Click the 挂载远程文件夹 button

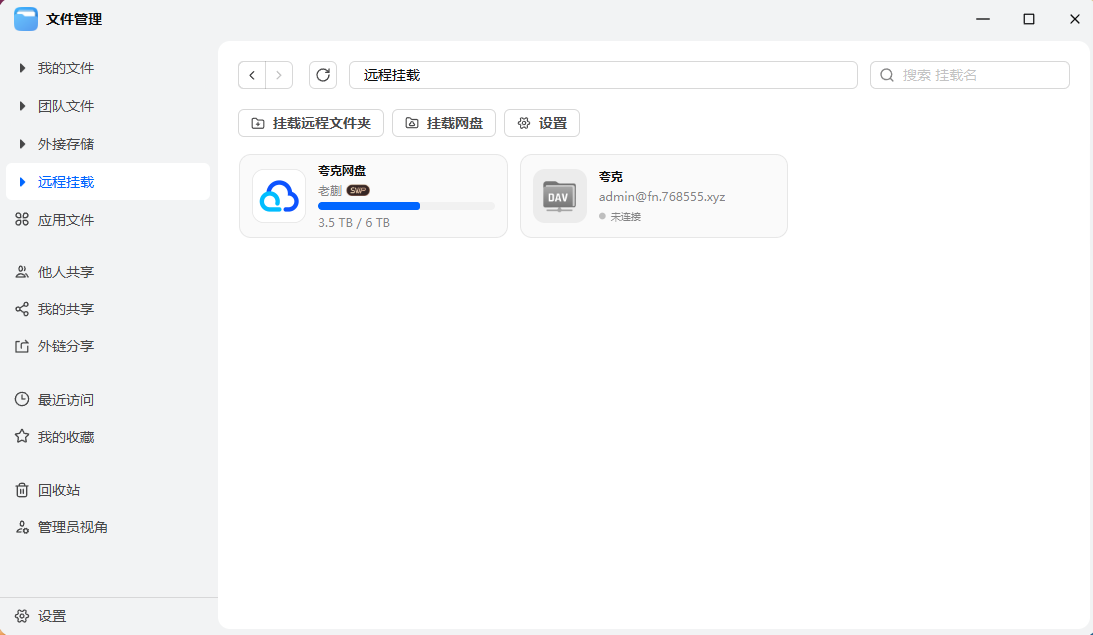coord(310,122)
